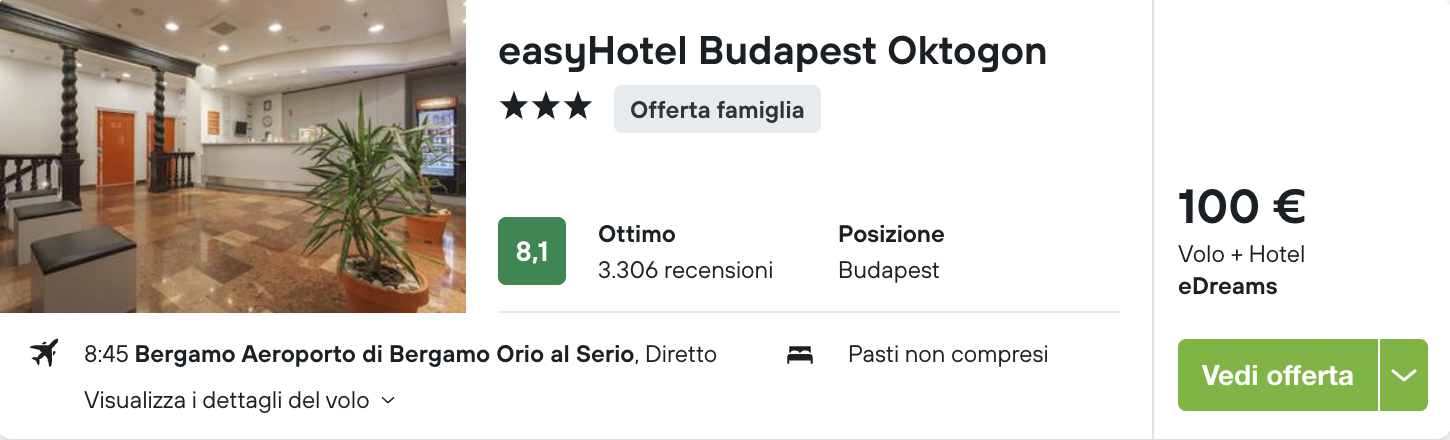Image resolution: width=1450 pixels, height=440 pixels.
Task: Click the eDreams provider name
Action: coord(1227,286)
